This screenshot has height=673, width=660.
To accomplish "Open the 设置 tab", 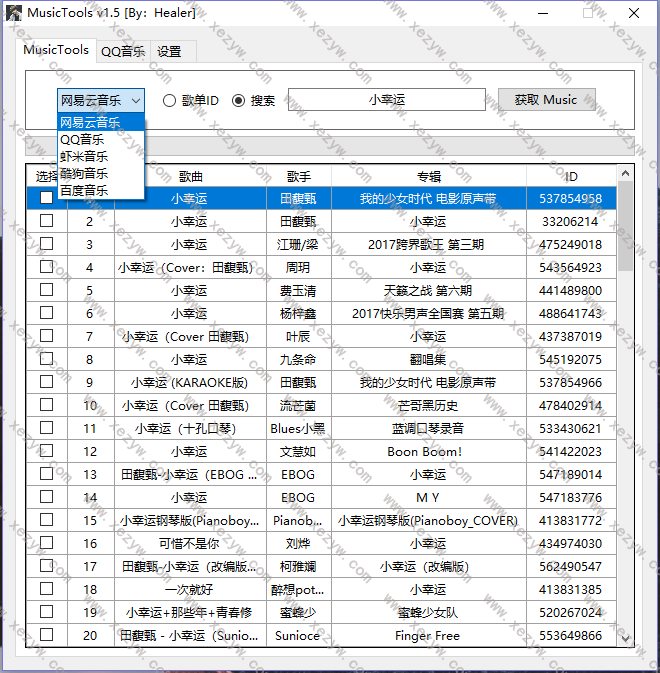I will point(169,52).
